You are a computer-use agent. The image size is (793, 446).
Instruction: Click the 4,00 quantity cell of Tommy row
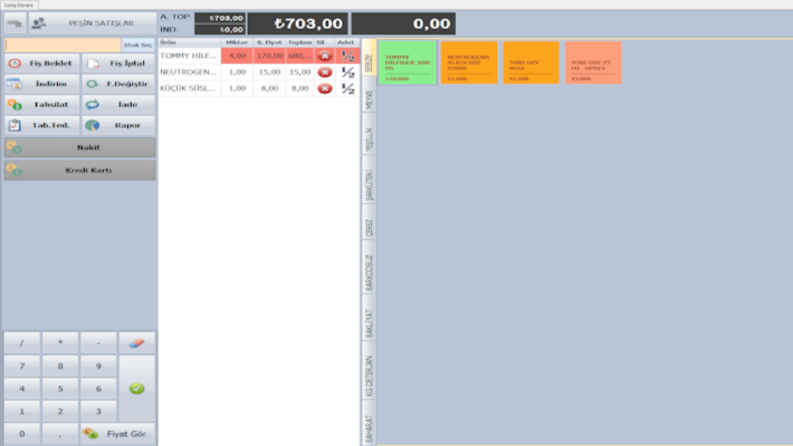237,56
